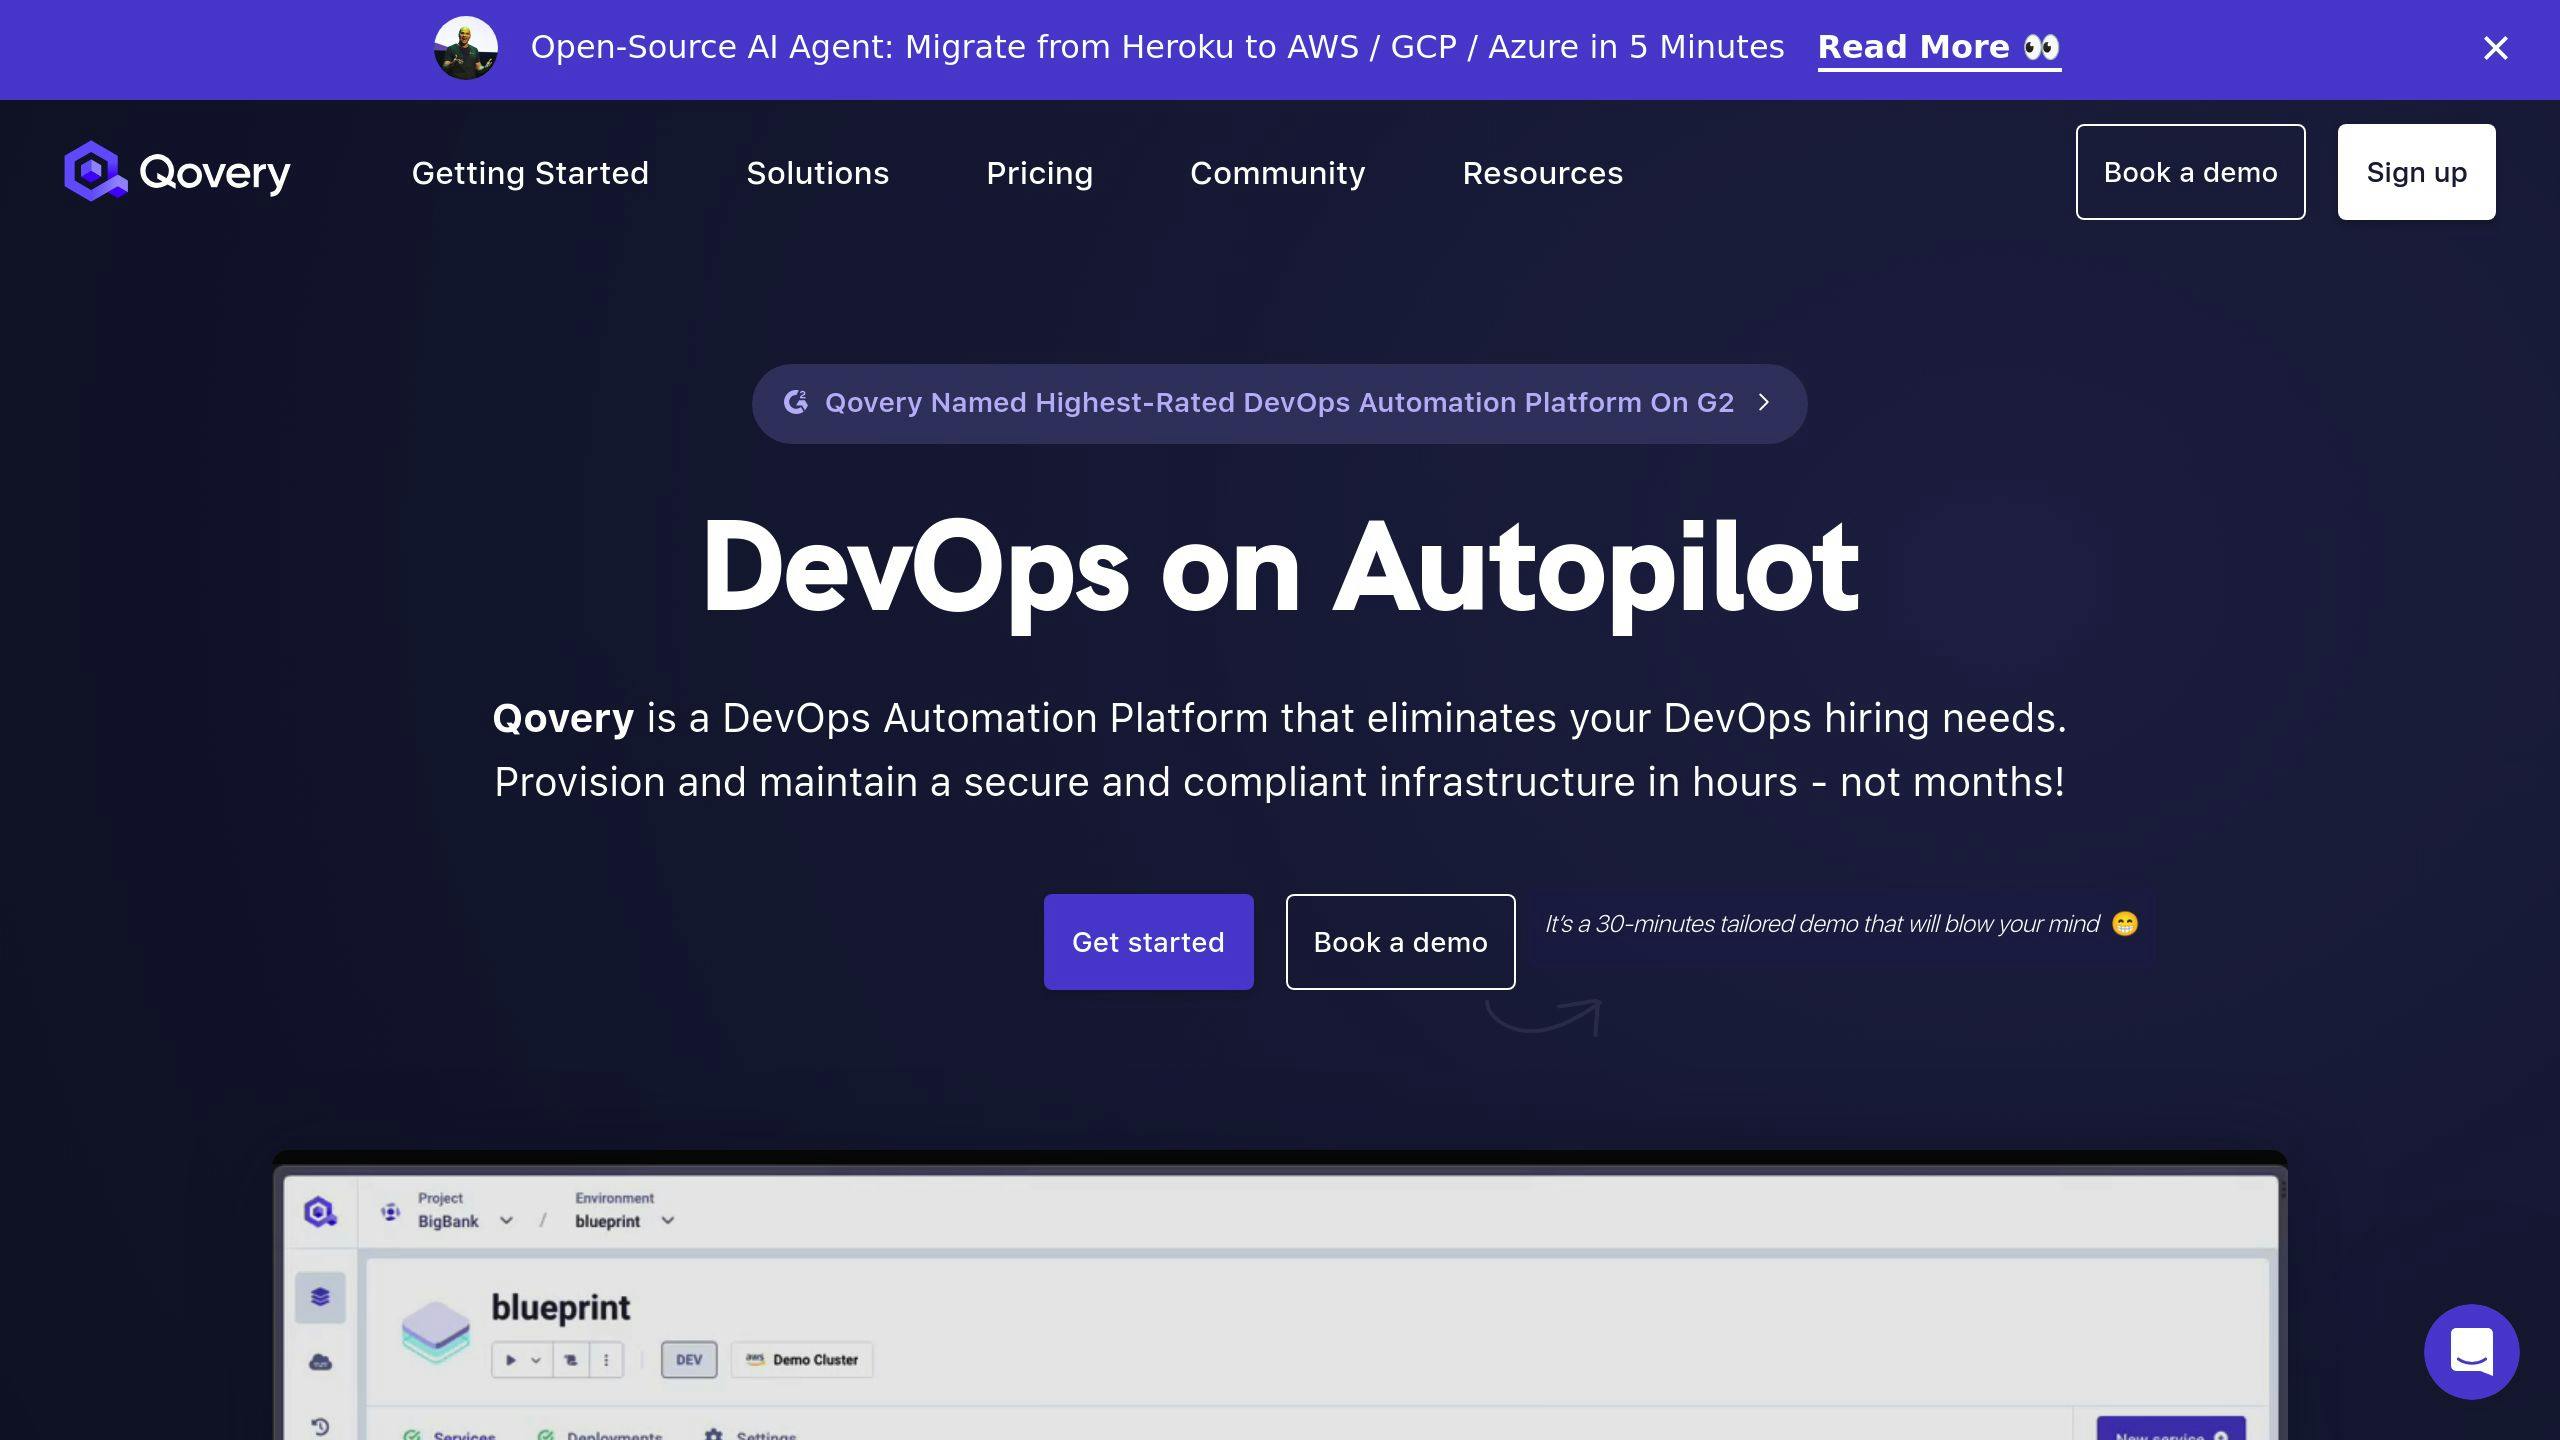This screenshot has height=1440, width=2560.
Task: Click the Qovery logo in the navbar
Action: pos(177,172)
